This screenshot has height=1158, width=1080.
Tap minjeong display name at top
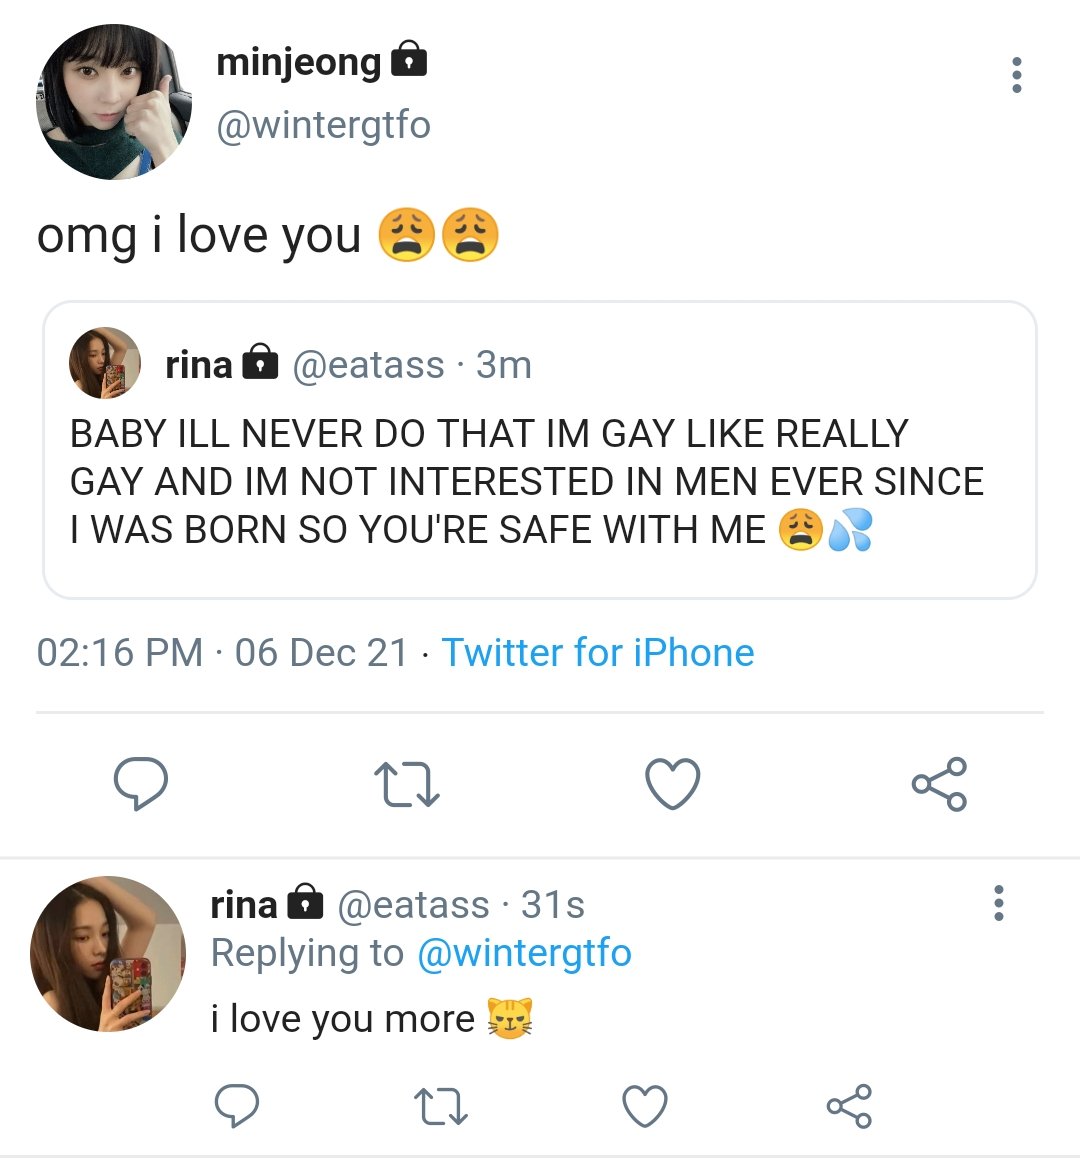point(299,62)
